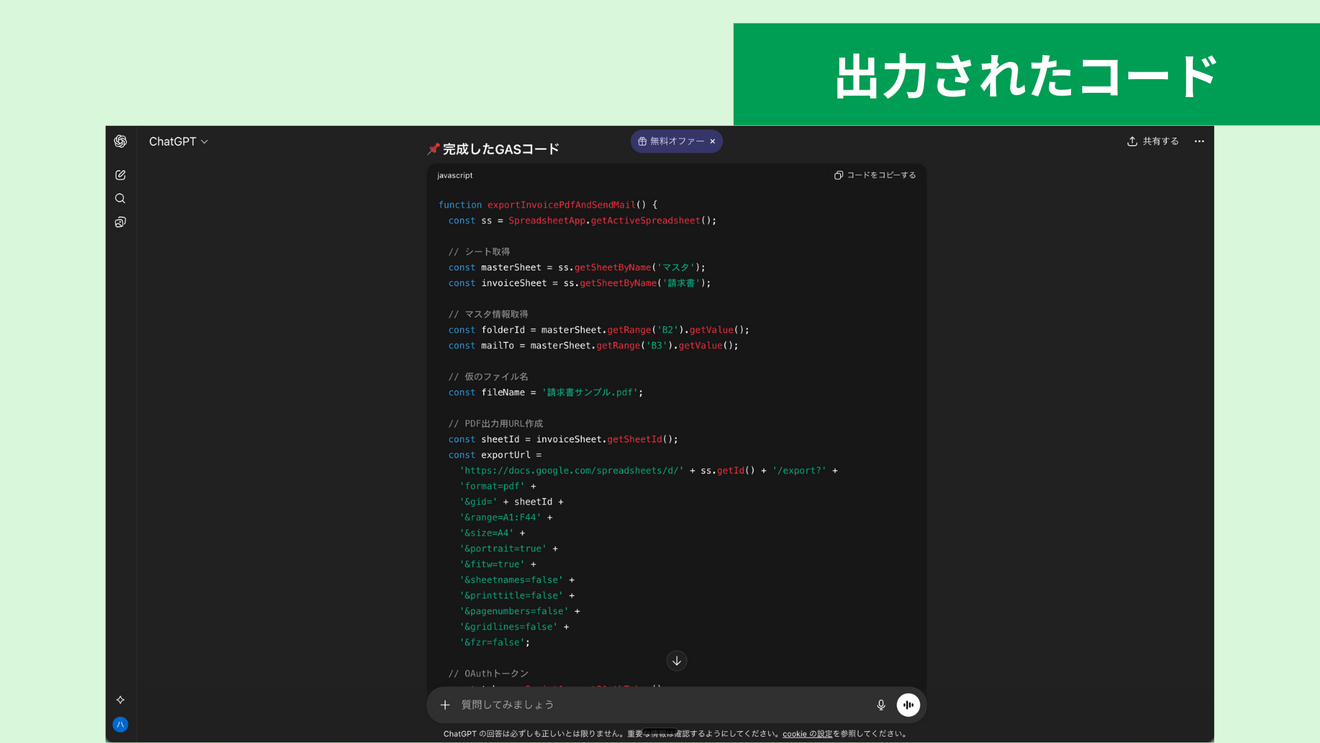
Task: Focus the 質問してみましょう message field
Action: click(x=660, y=705)
